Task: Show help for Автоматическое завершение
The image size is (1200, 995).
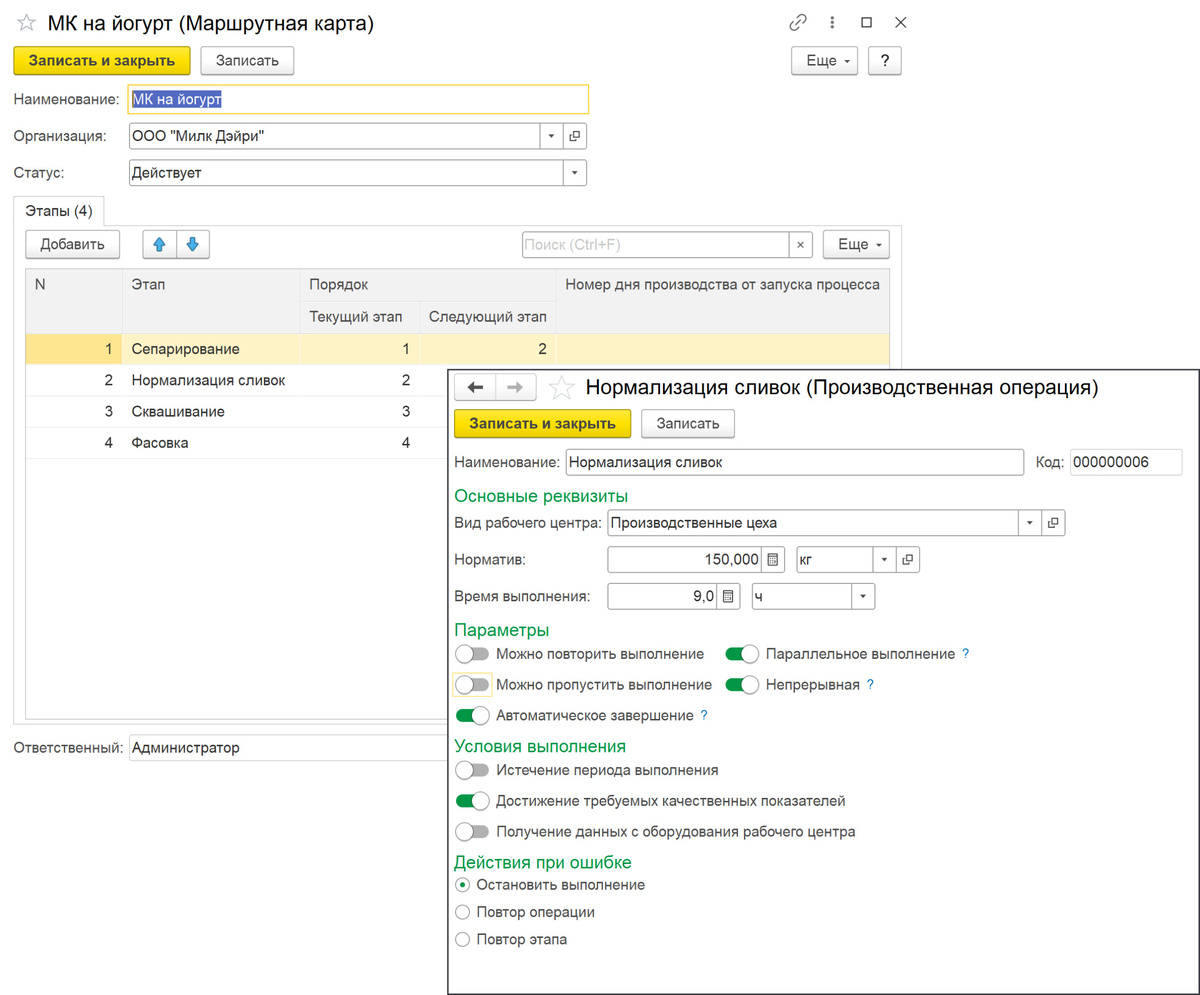Action: click(x=704, y=716)
